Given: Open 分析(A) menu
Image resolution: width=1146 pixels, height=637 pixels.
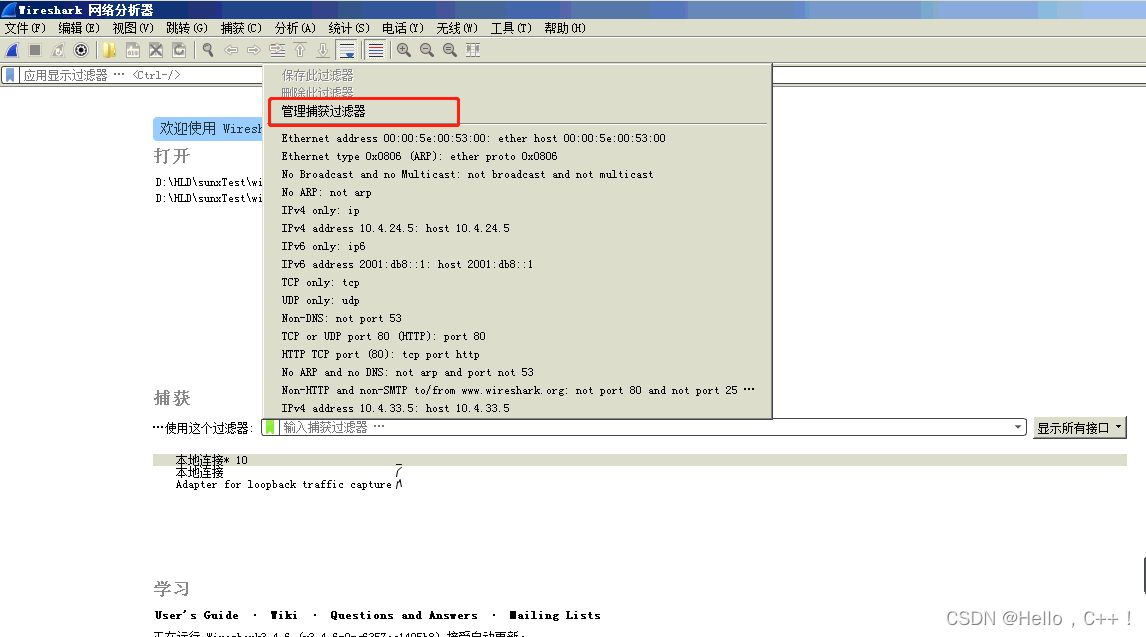Looking at the screenshot, I should (x=295, y=28).
